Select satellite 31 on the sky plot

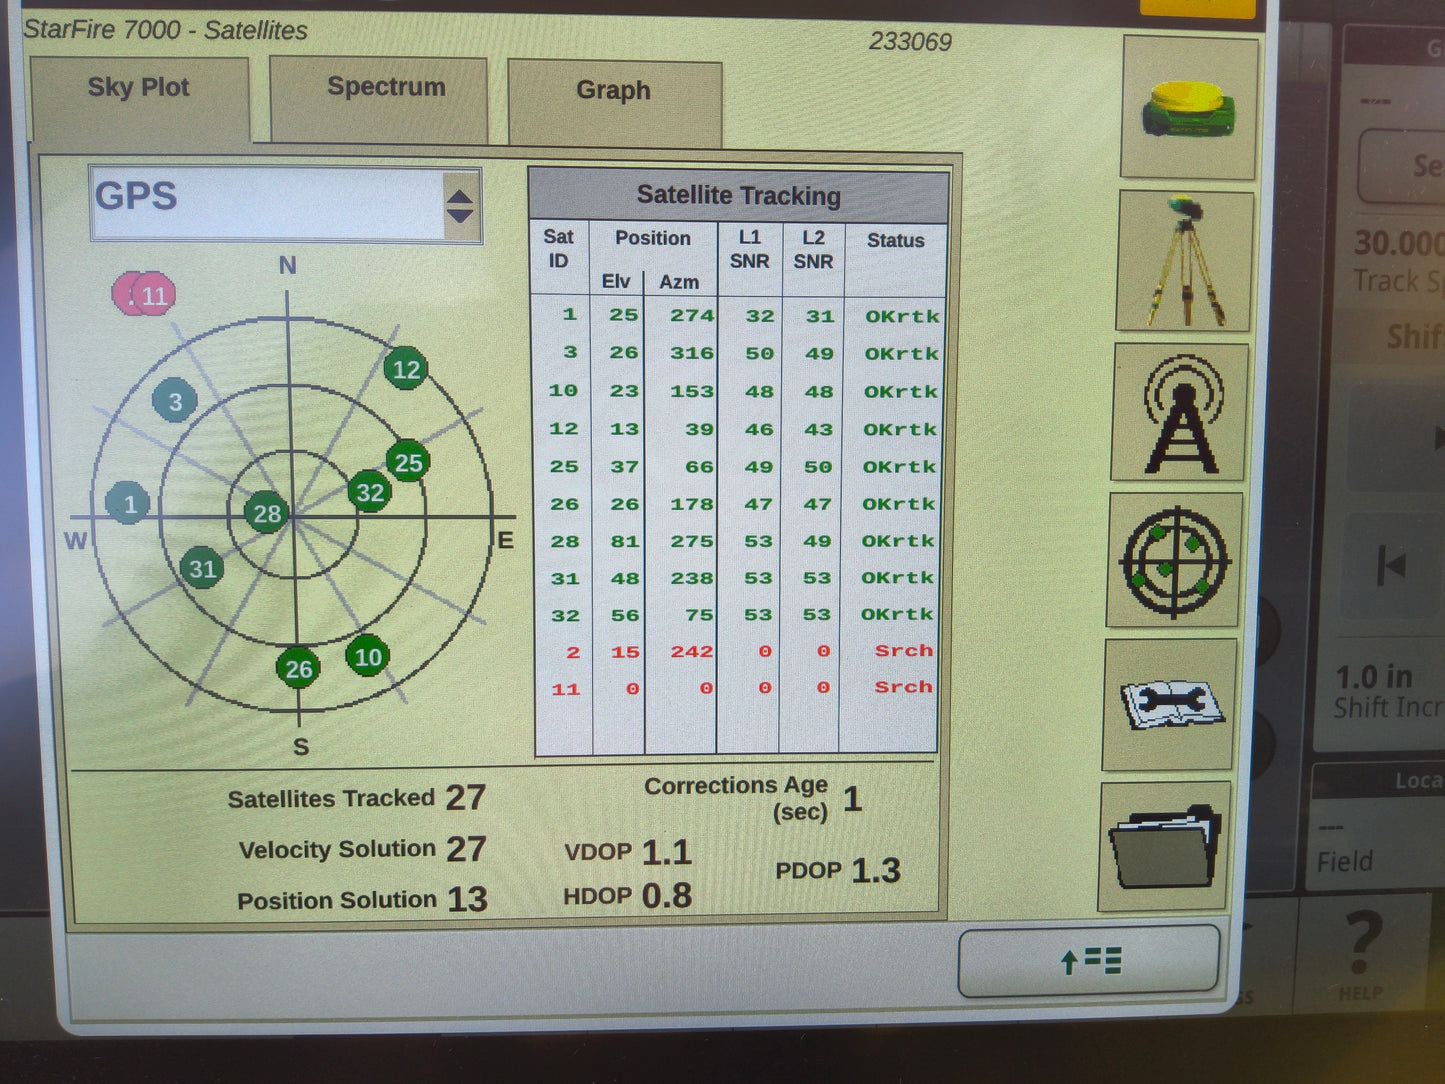click(202, 569)
